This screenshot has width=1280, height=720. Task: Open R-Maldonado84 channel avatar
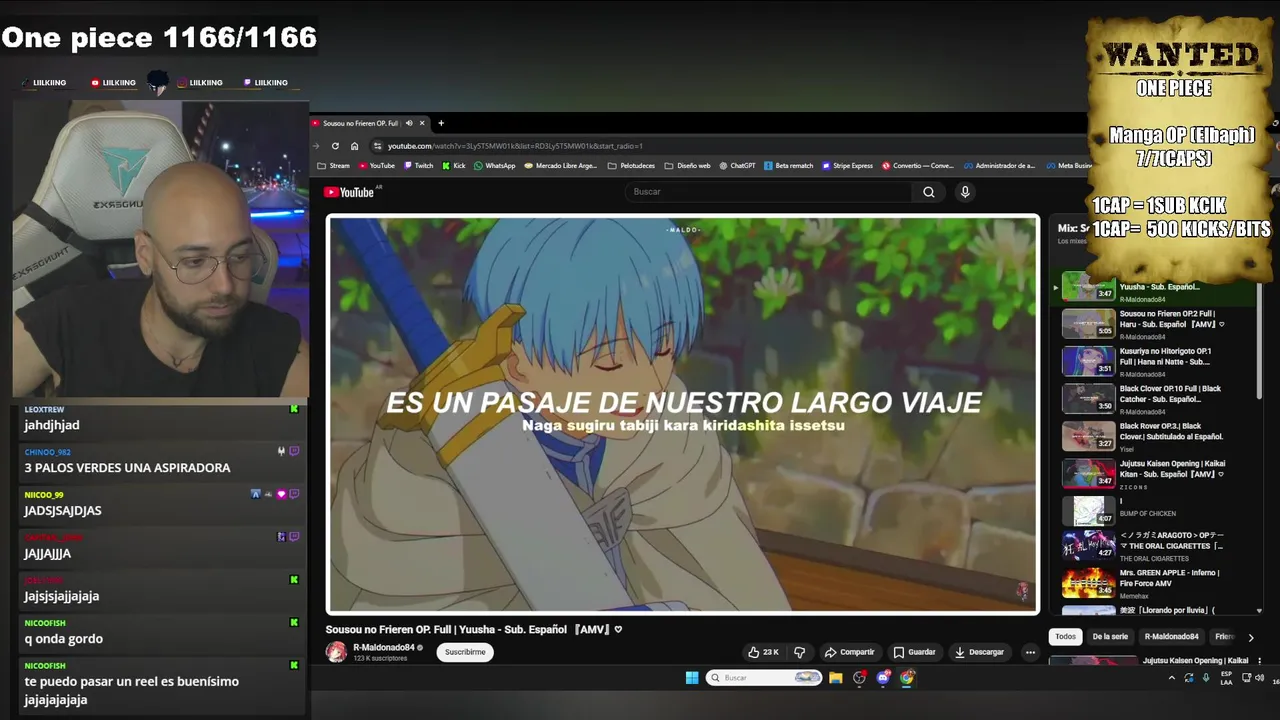point(336,652)
